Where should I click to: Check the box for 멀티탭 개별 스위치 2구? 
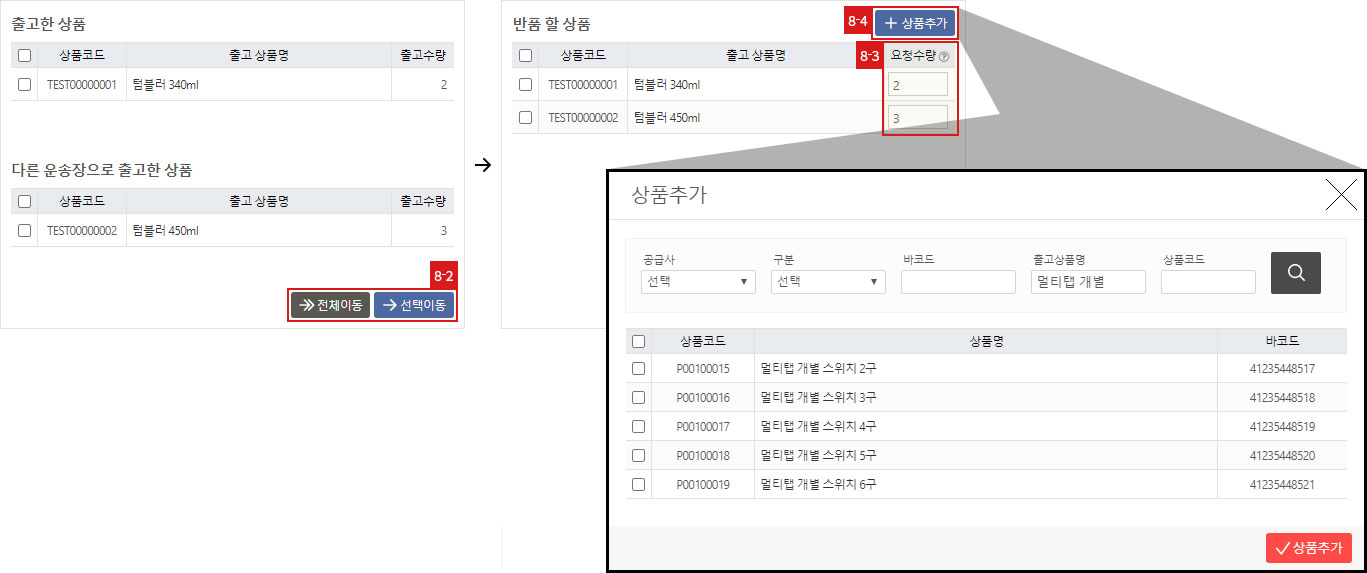(x=638, y=369)
